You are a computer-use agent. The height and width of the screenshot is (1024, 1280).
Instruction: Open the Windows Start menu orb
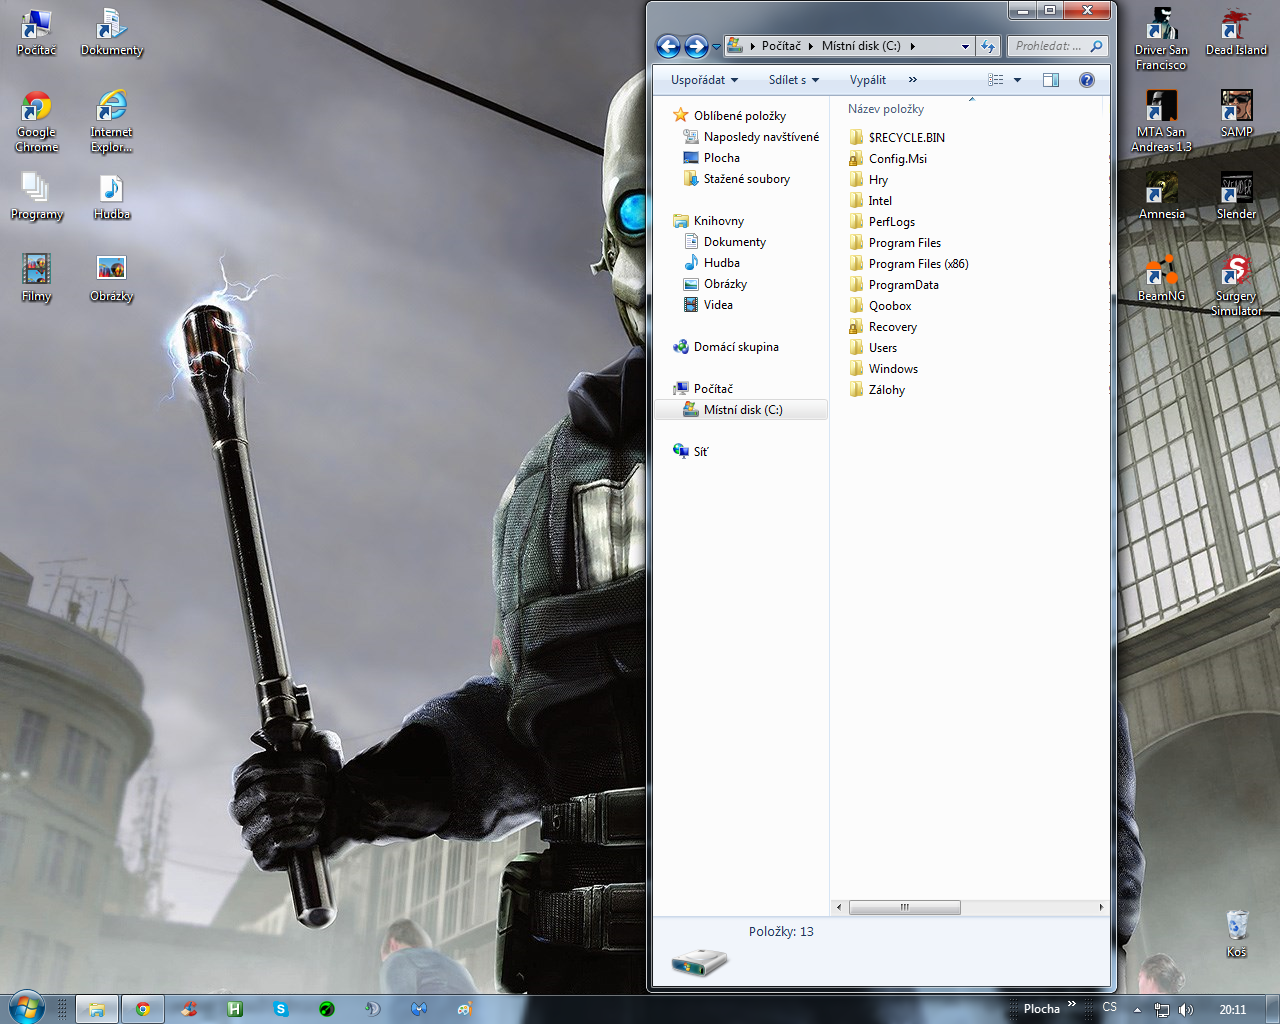coord(27,1008)
